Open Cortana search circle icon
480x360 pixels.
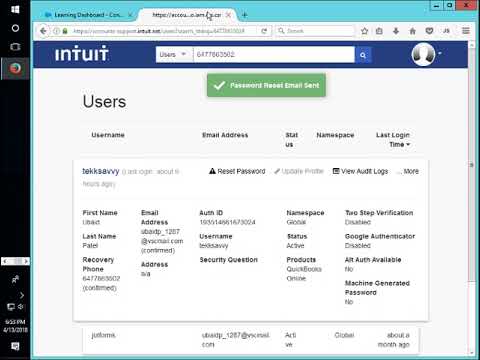point(15,28)
